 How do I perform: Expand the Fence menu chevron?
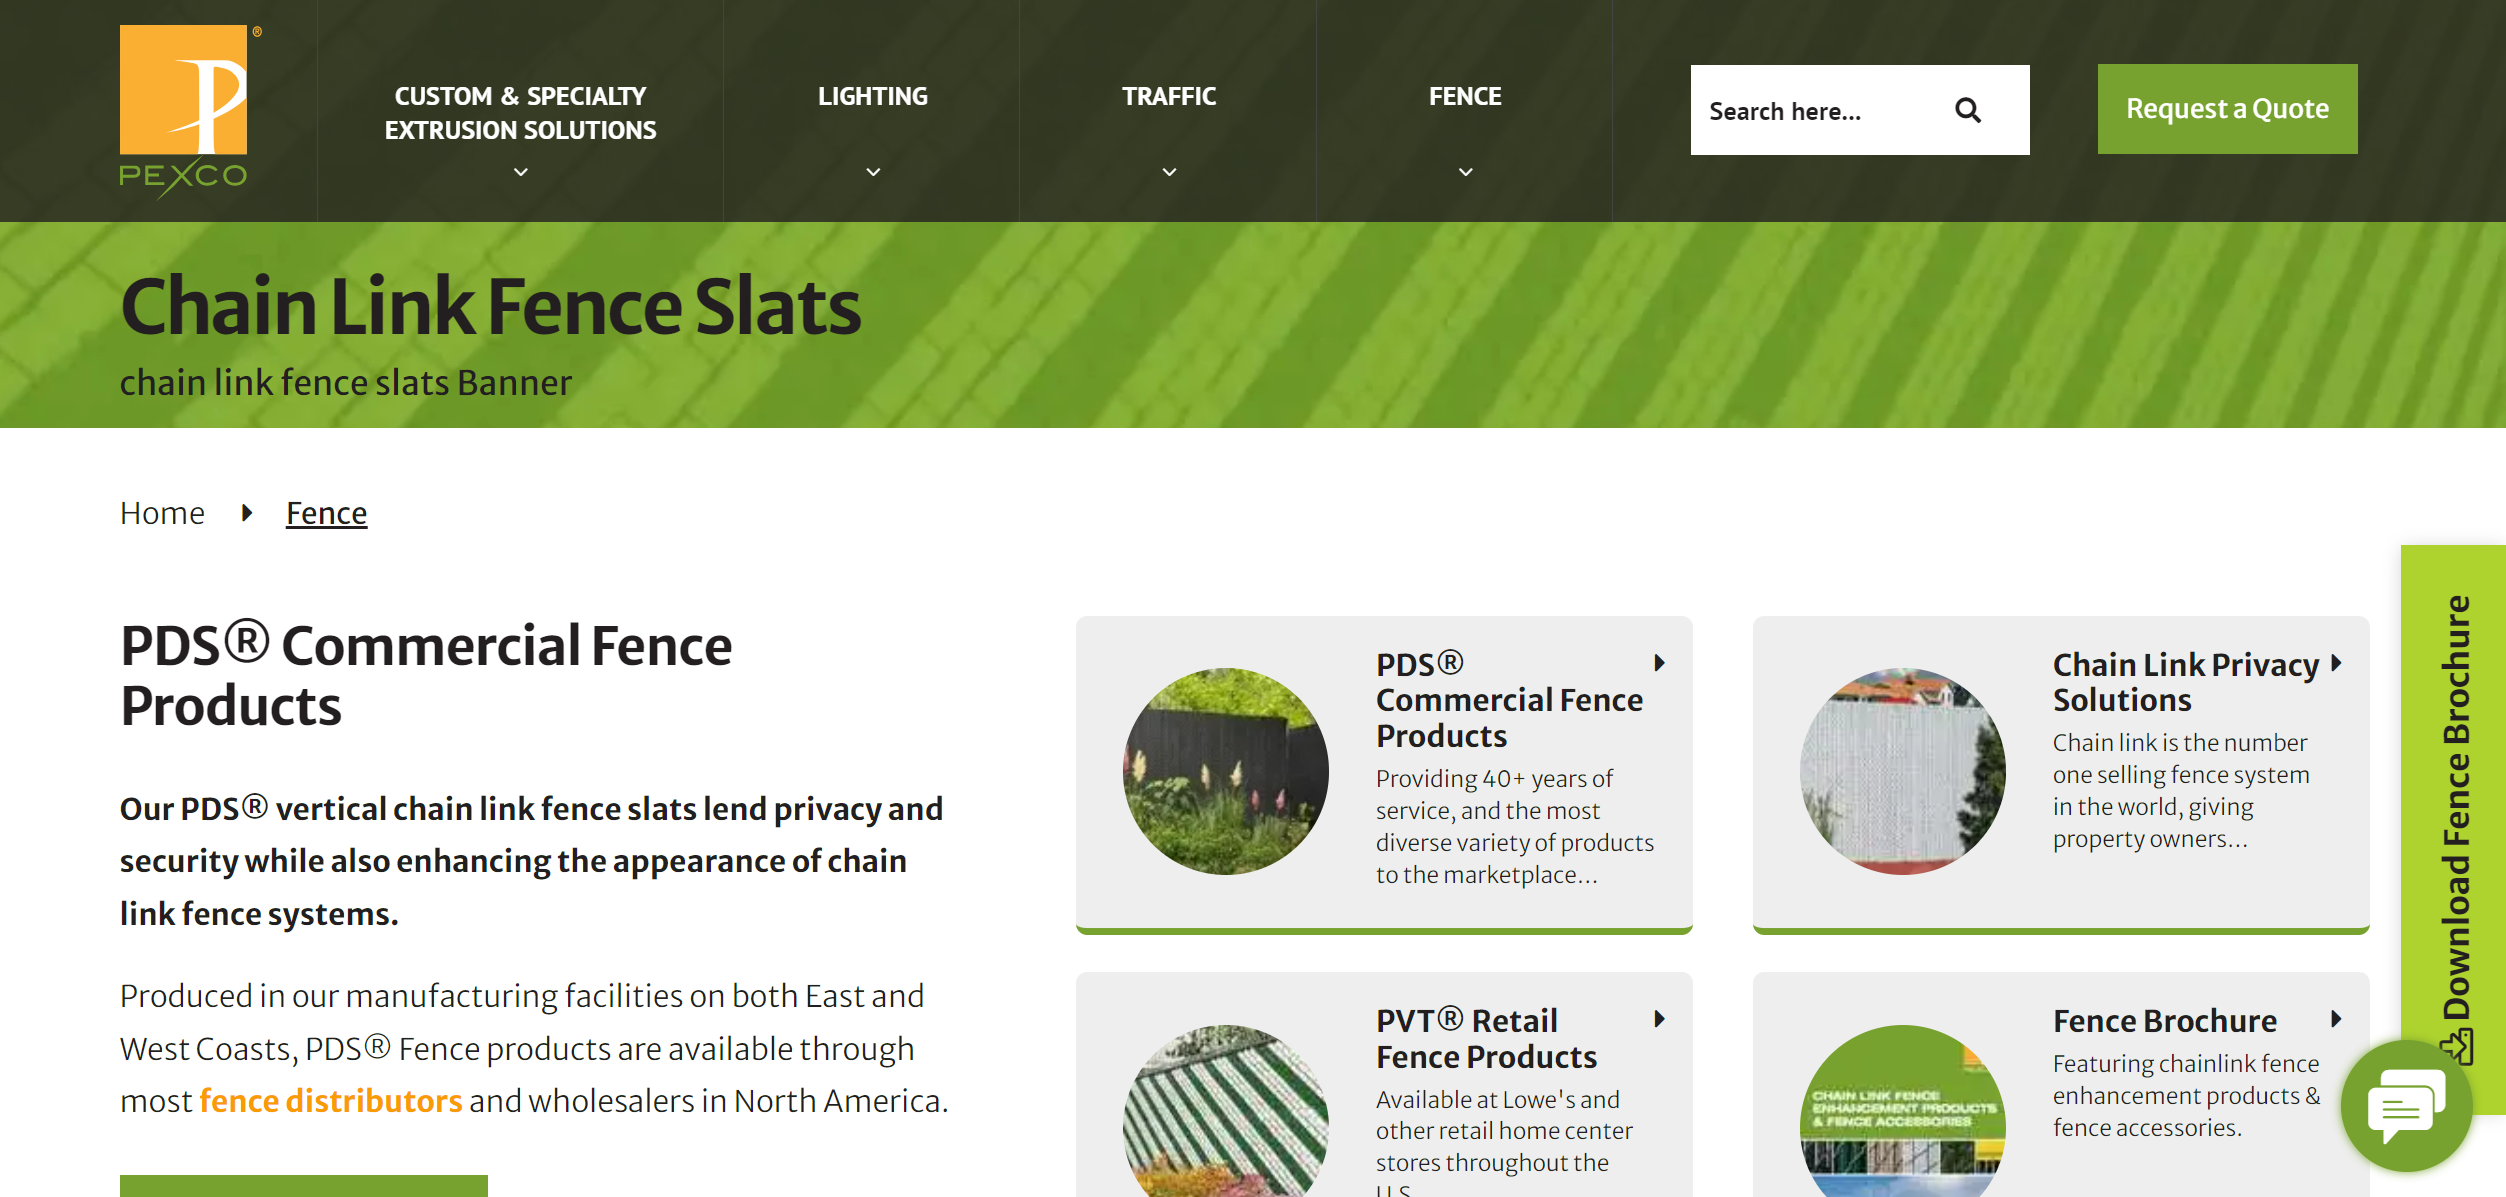point(1465,172)
